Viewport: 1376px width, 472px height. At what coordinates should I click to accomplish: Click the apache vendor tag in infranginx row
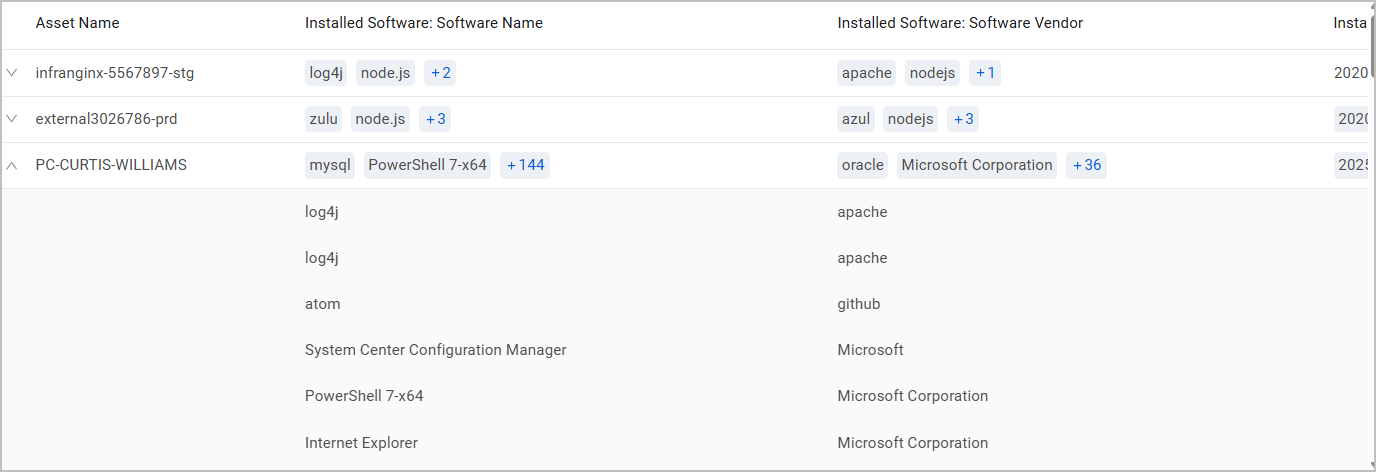[867, 73]
